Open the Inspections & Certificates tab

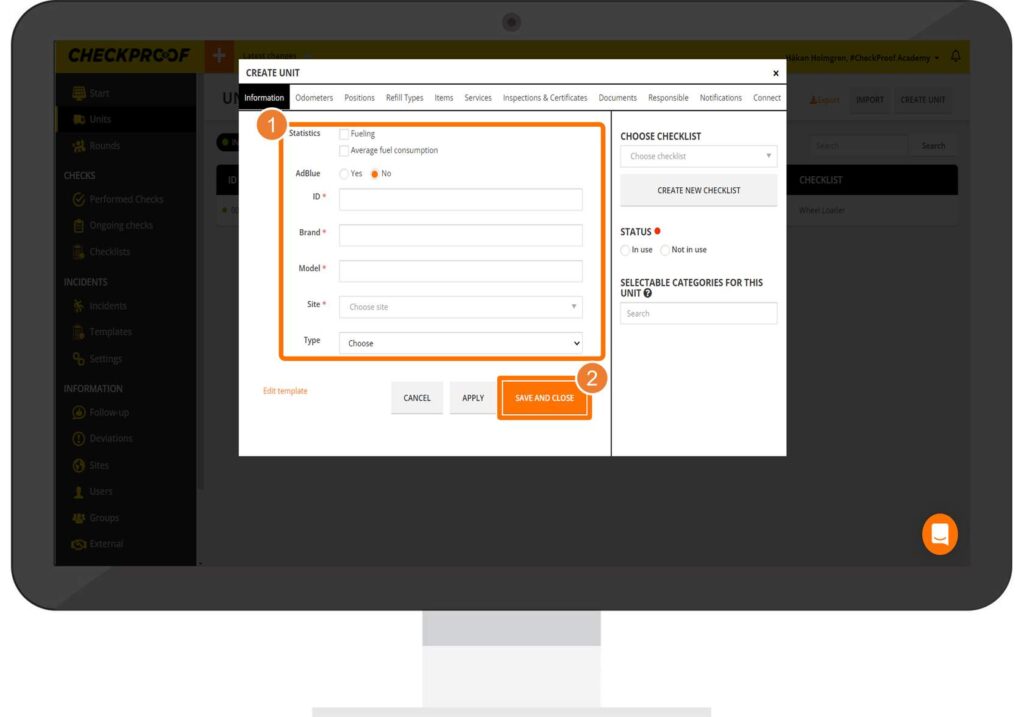545,98
